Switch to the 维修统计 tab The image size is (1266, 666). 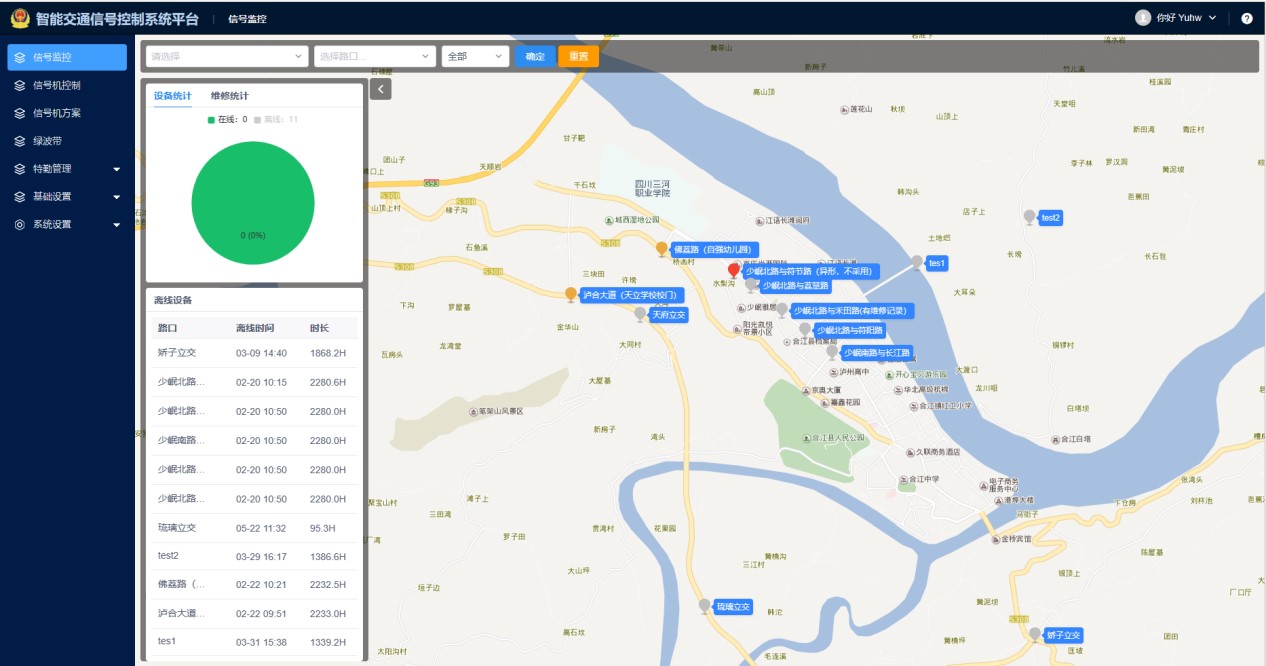pos(230,96)
